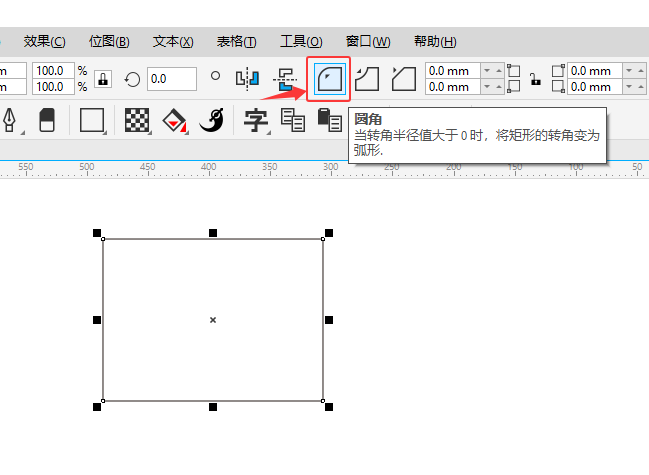
Task: Open the 窗口(W) menu
Action: tap(368, 42)
